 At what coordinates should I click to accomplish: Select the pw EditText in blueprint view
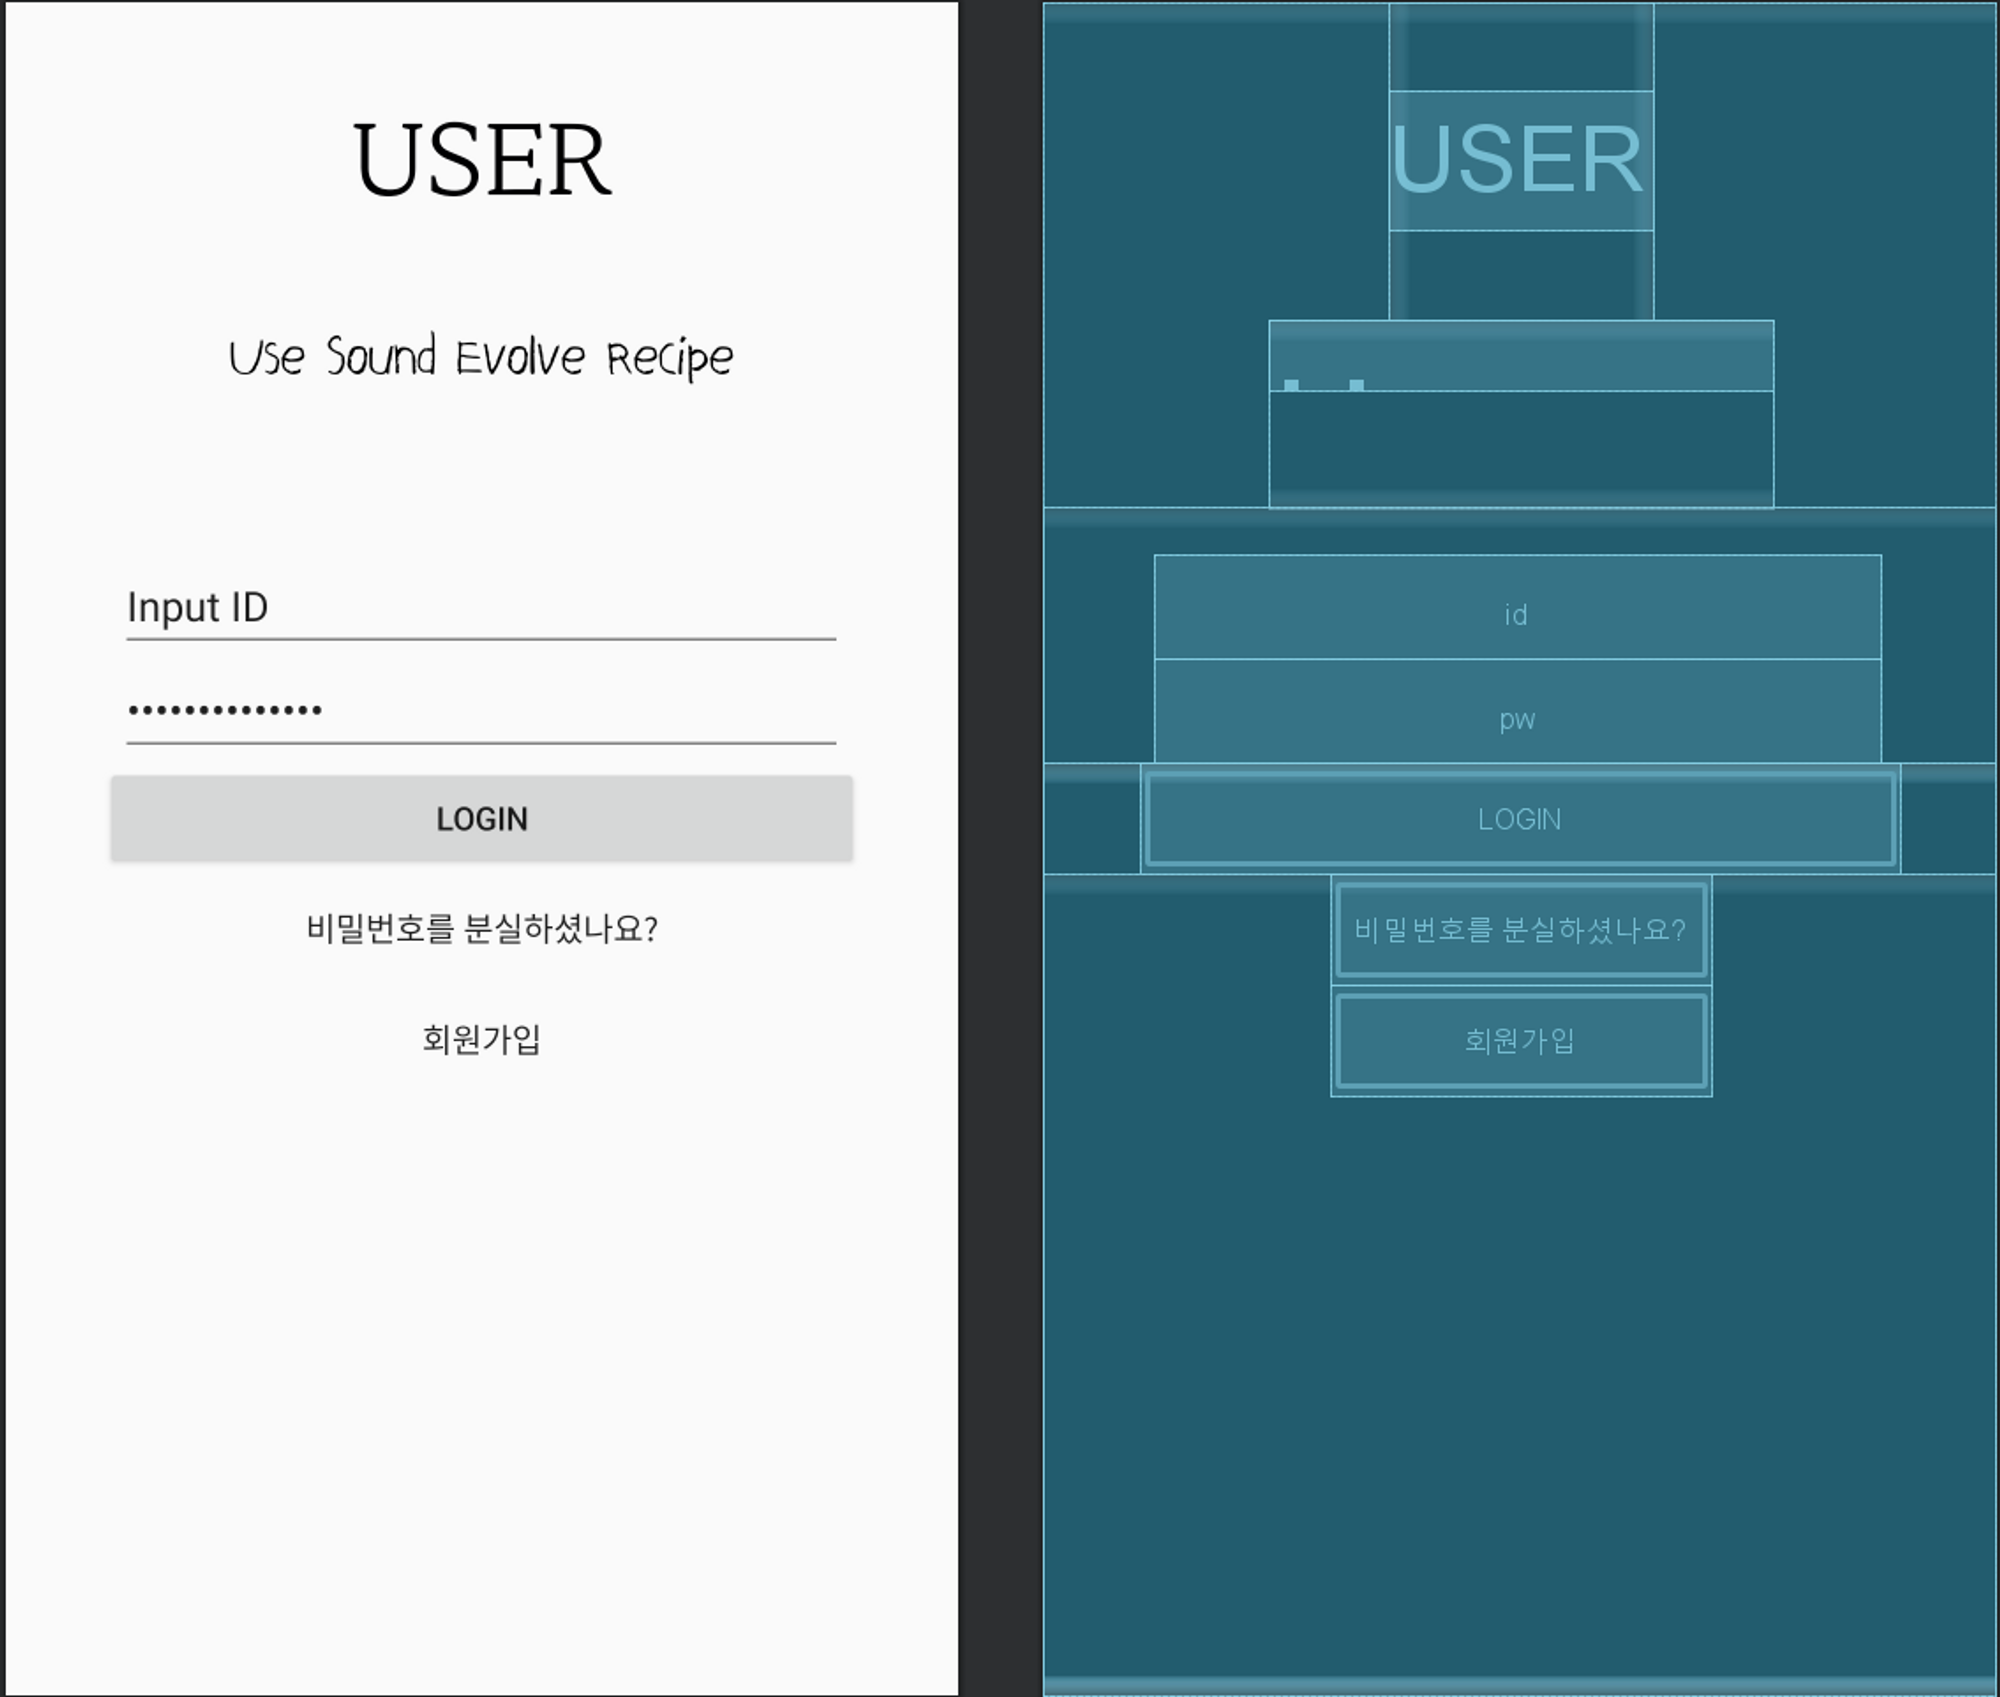click(1517, 711)
